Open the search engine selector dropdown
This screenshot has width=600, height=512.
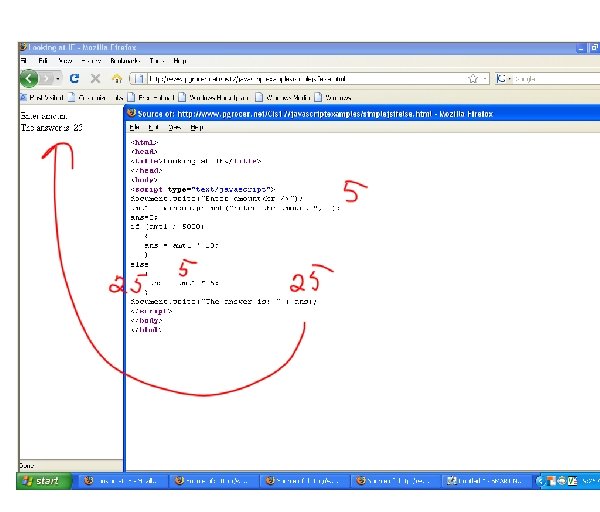[x=504, y=79]
